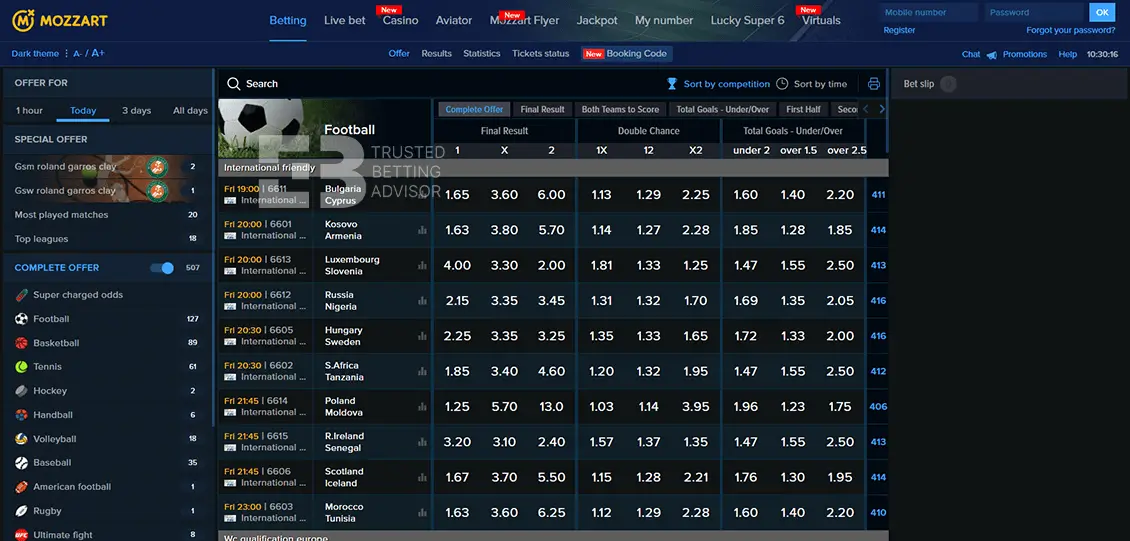Click the Promotions megaphone icon
Image resolution: width=1130 pixels, height=541 pixels.
point(992,55)
